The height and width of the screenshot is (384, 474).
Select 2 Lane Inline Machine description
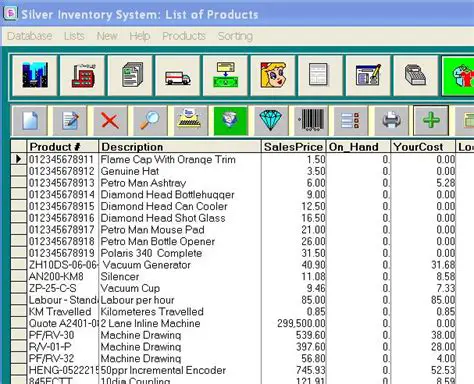180,323
